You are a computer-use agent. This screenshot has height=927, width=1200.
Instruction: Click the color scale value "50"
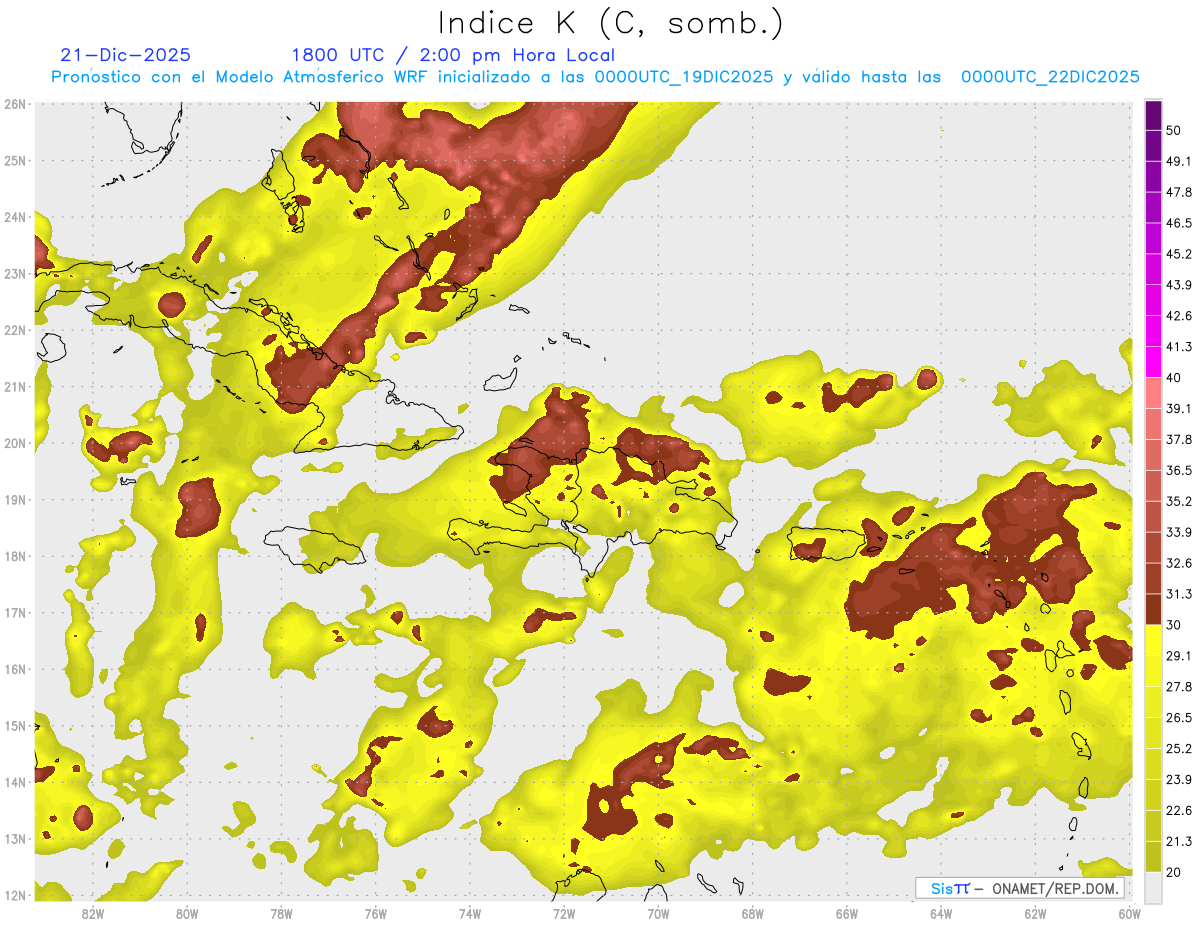pos(1173,130)
